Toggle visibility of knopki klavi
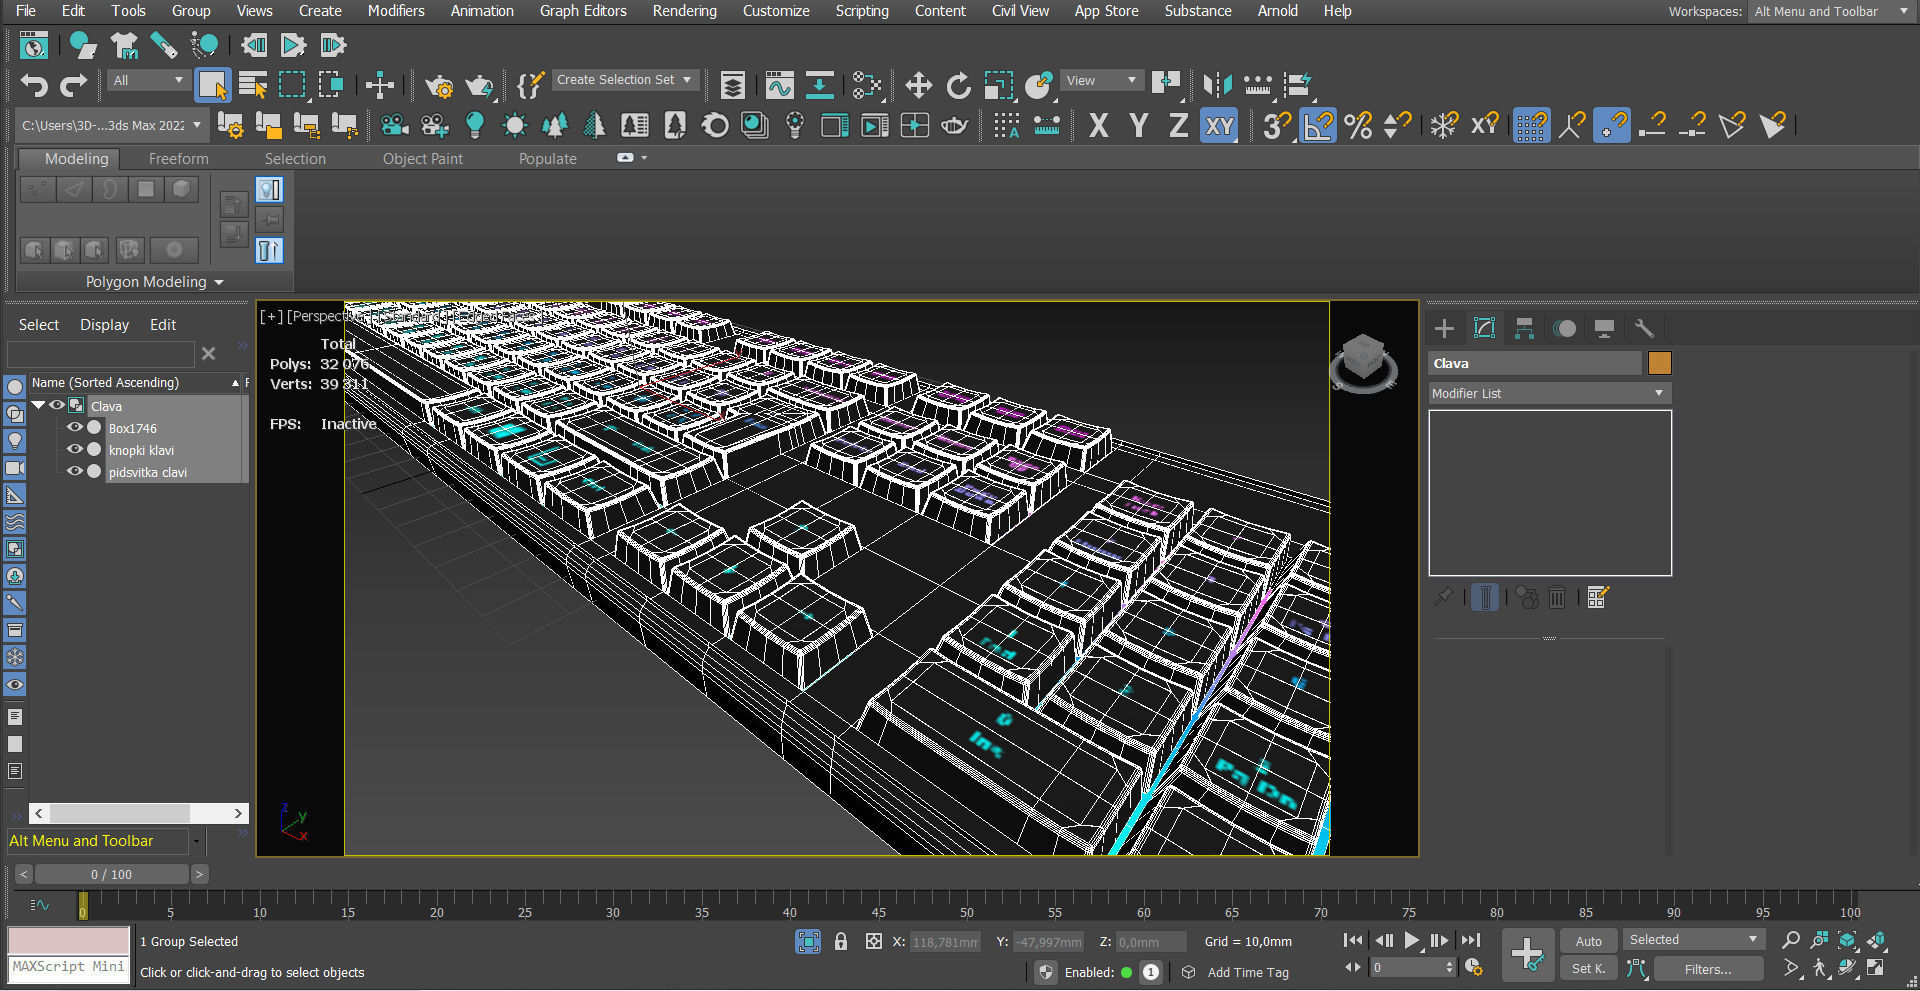 click(74, 450)
